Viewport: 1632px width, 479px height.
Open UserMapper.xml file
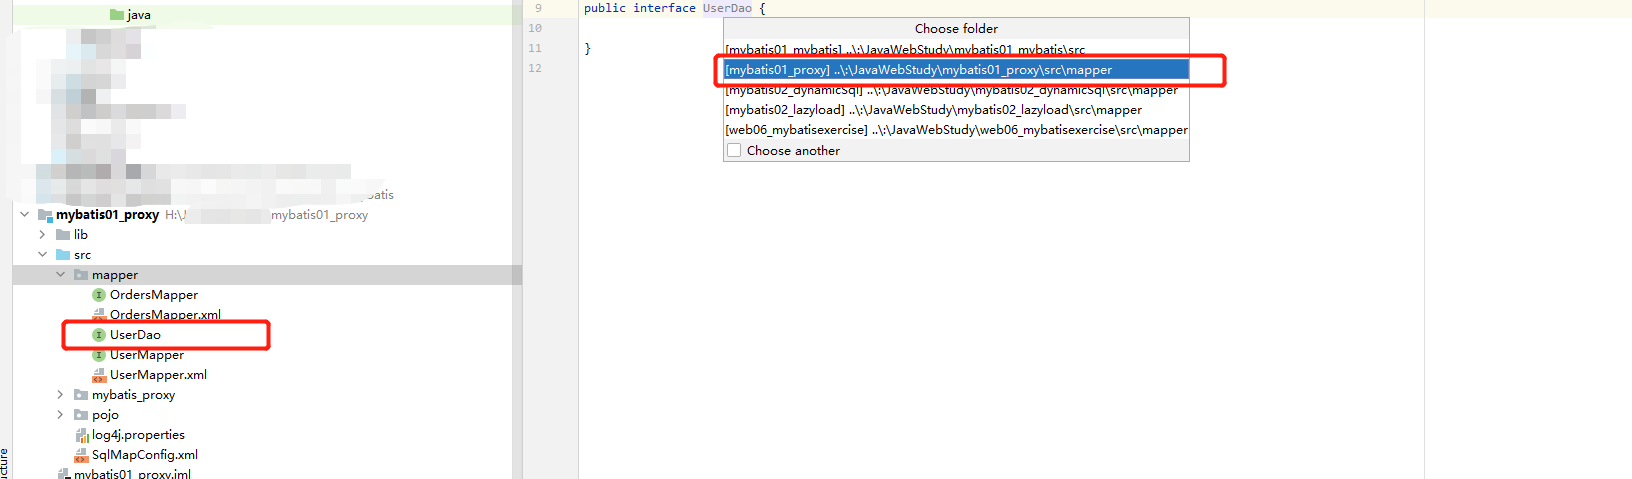158,375
